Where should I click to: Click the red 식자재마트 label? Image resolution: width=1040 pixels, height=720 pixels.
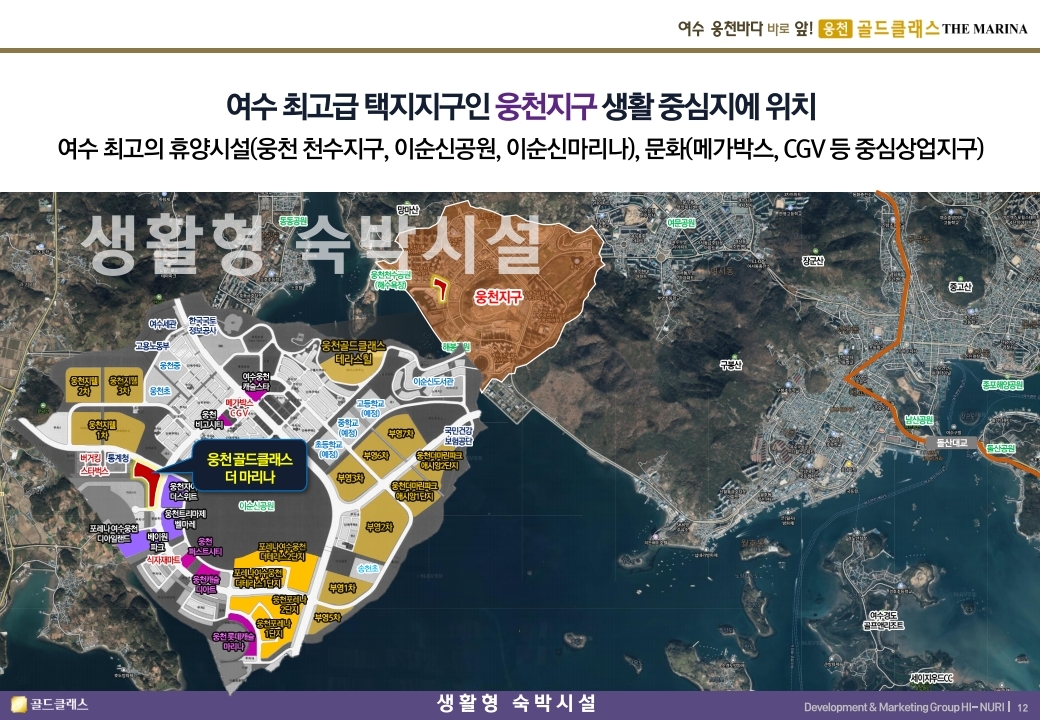[x=163, y=560]
